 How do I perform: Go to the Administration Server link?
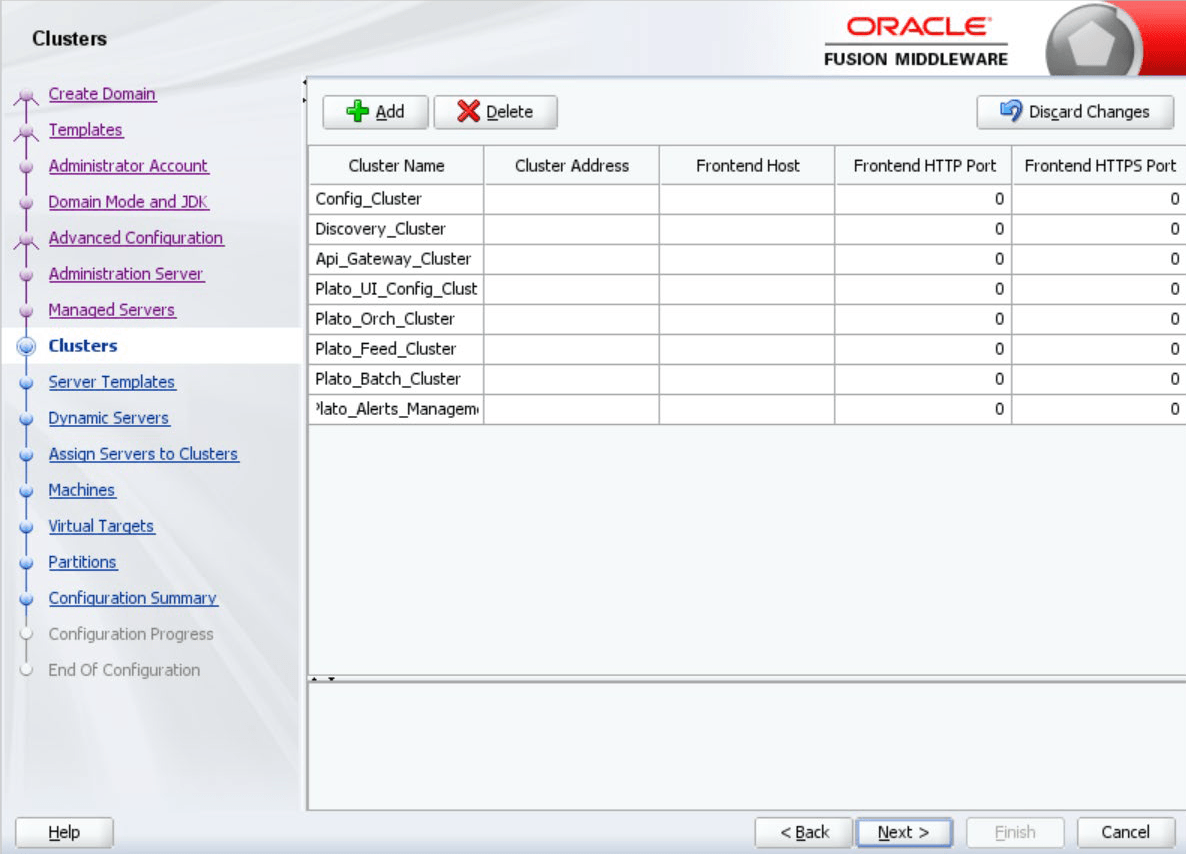pyautogui.click(x=126, y=274)
